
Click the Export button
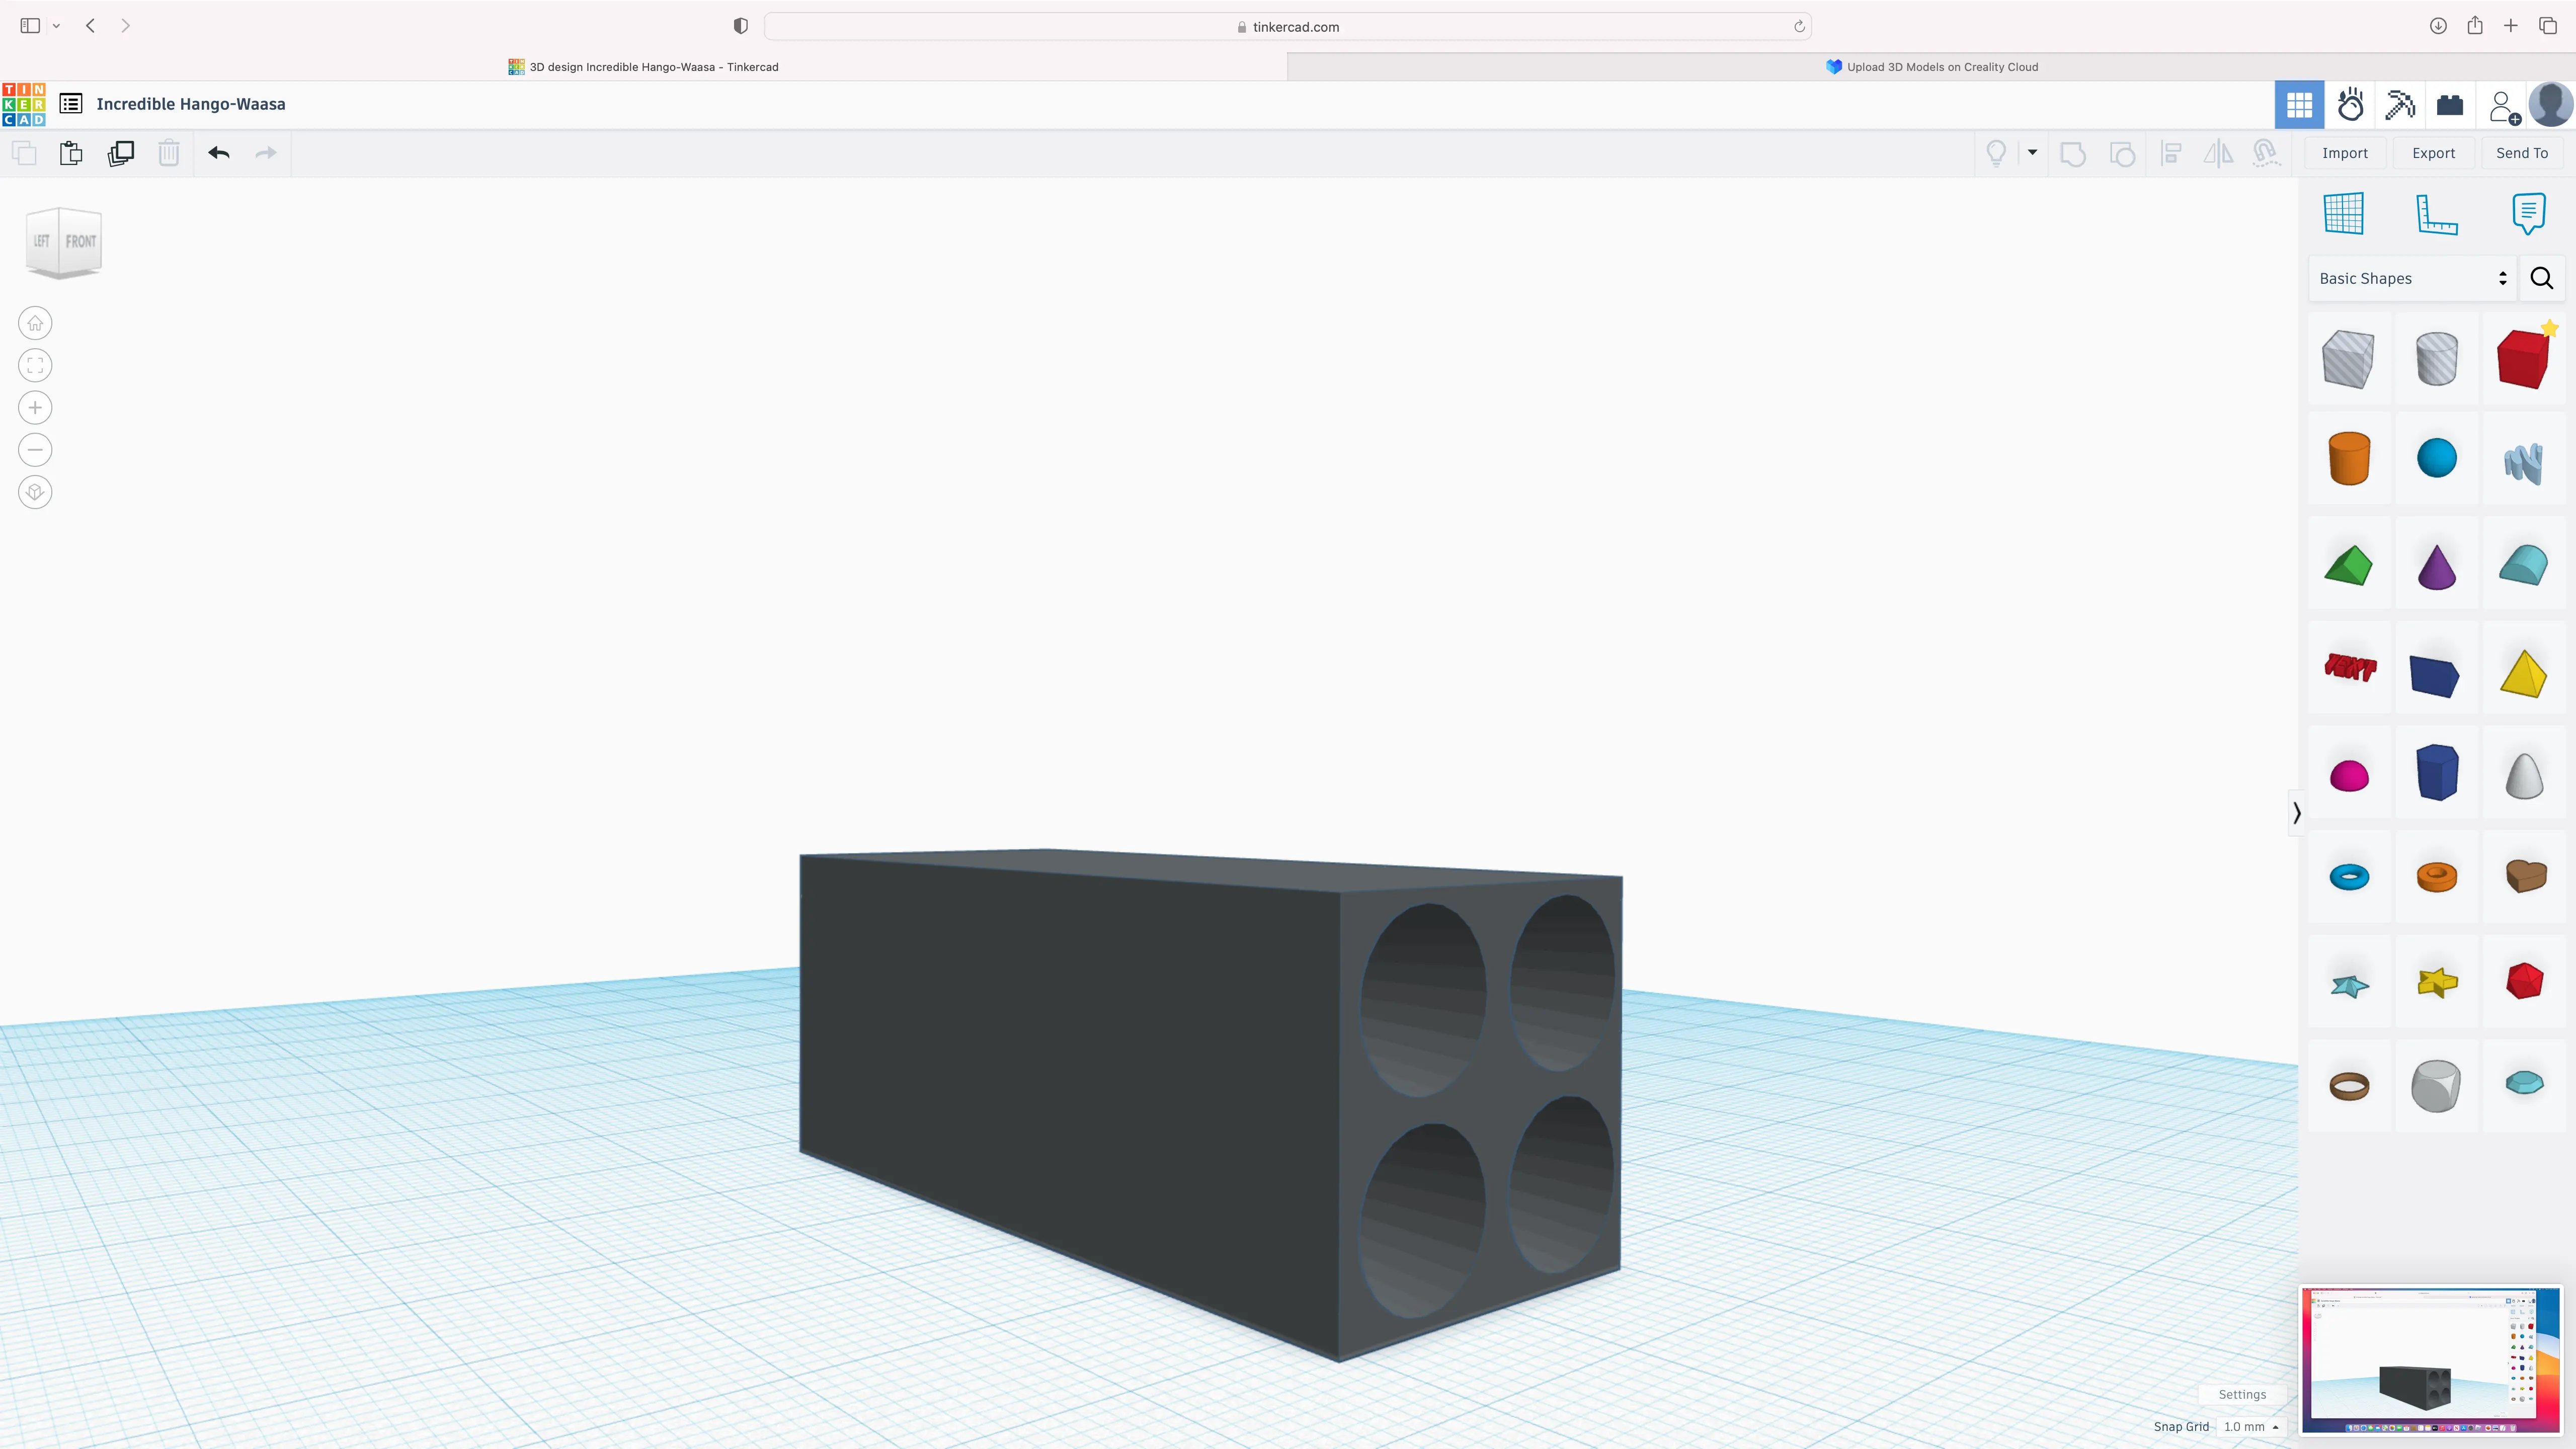2433,153
